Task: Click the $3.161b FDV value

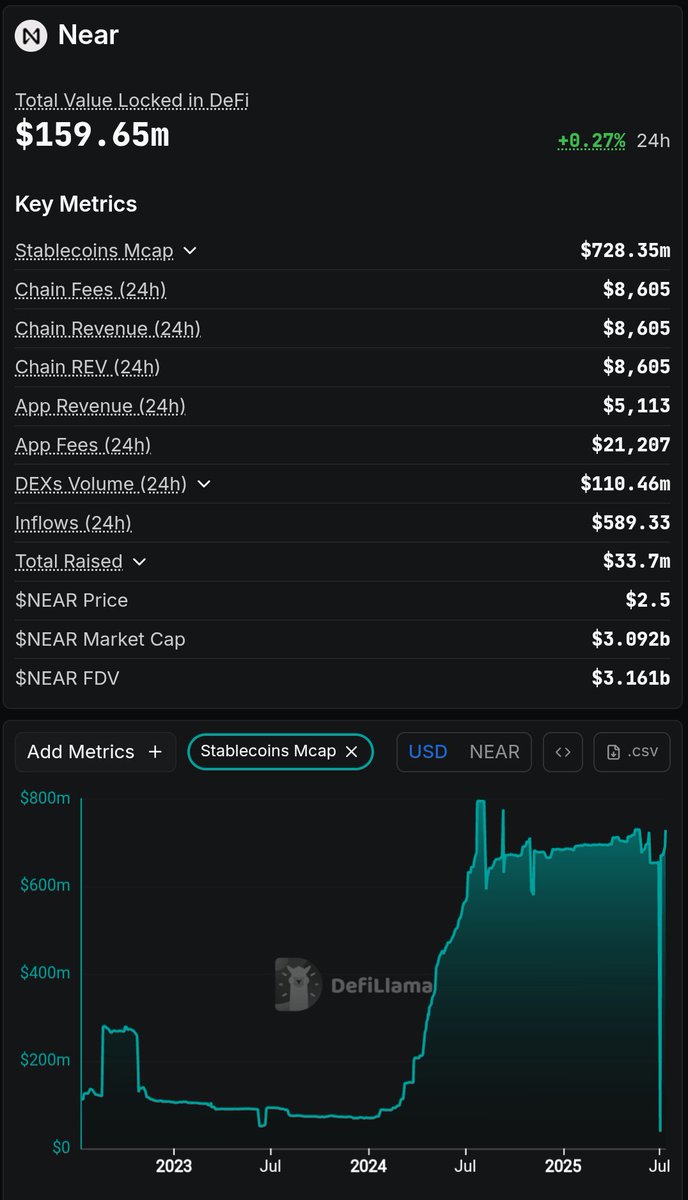Action: [631, 678]
